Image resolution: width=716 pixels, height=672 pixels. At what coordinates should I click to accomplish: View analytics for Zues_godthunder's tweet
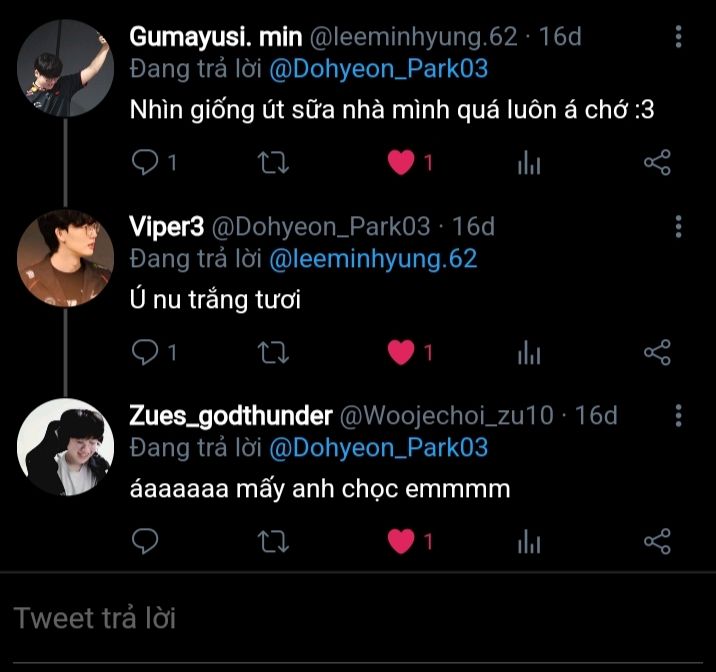pos(529,542)
